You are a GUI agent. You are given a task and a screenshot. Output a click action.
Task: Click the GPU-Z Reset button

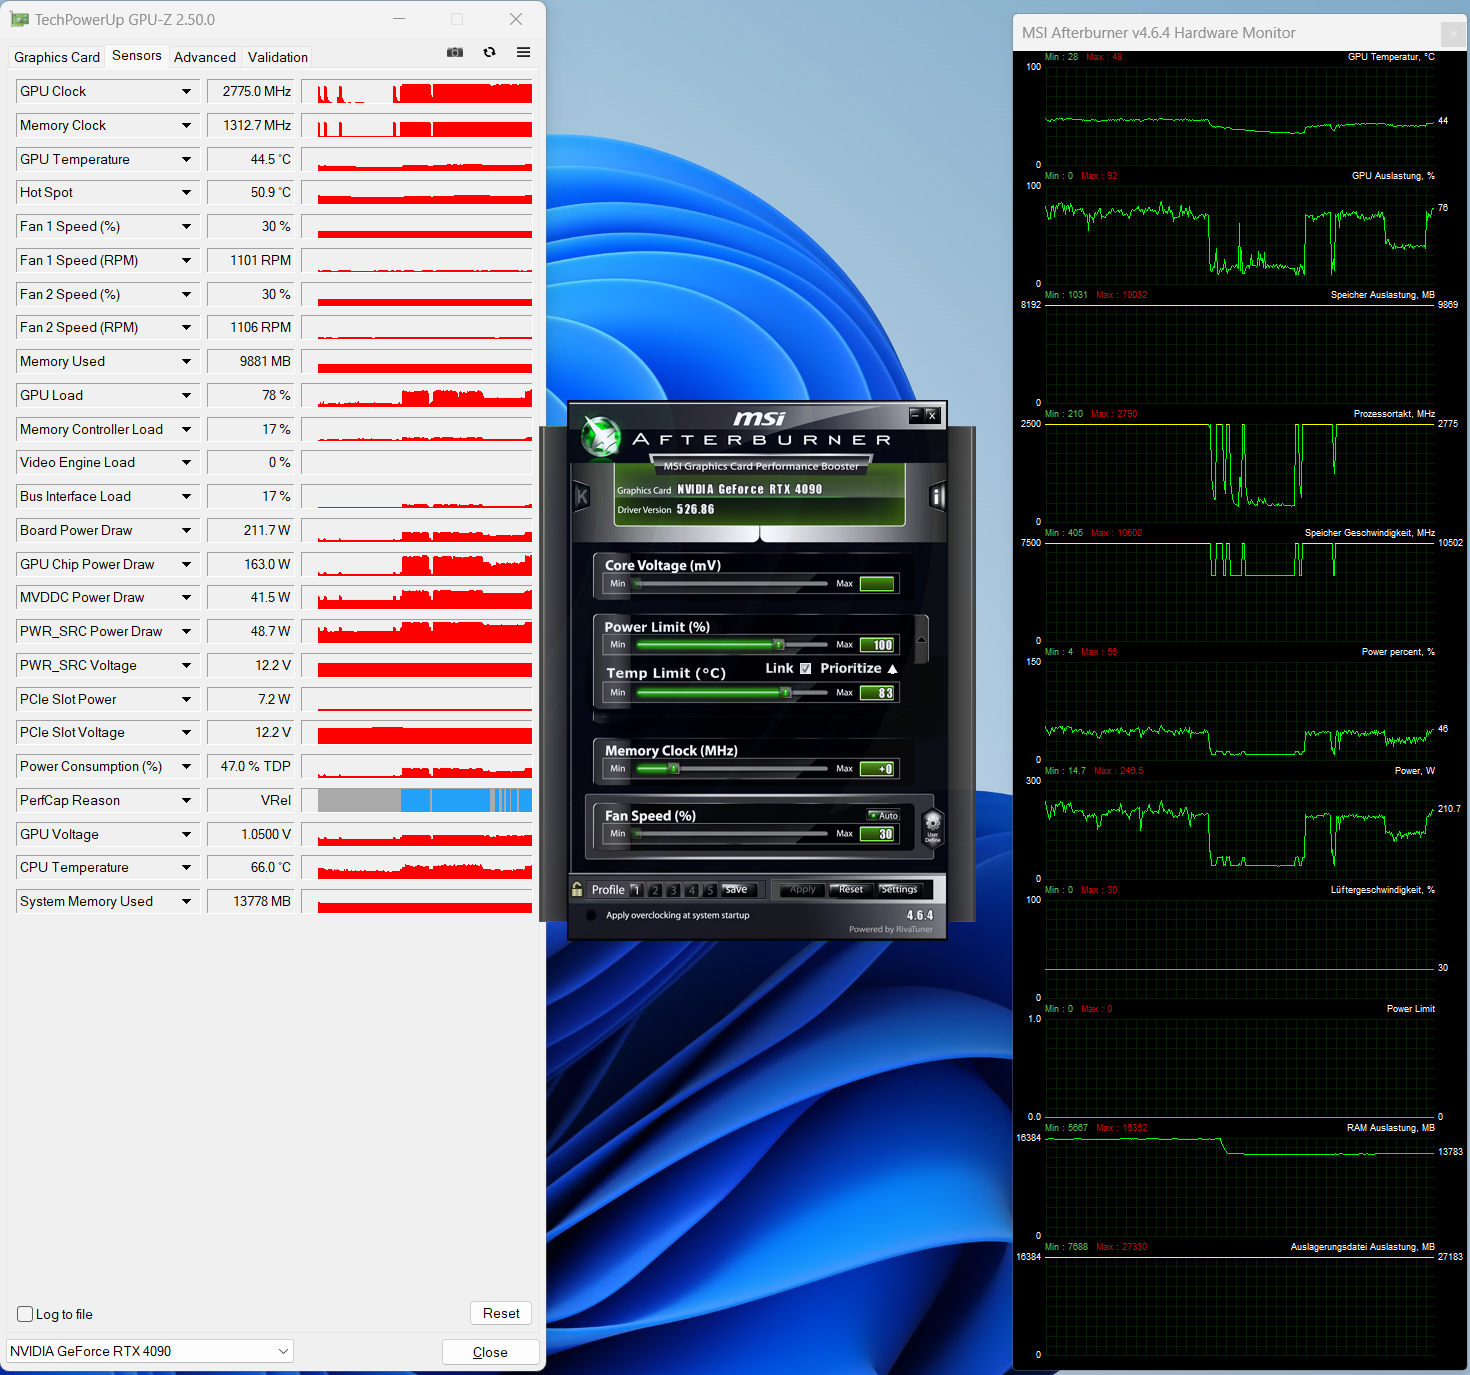click(501, 1313)
